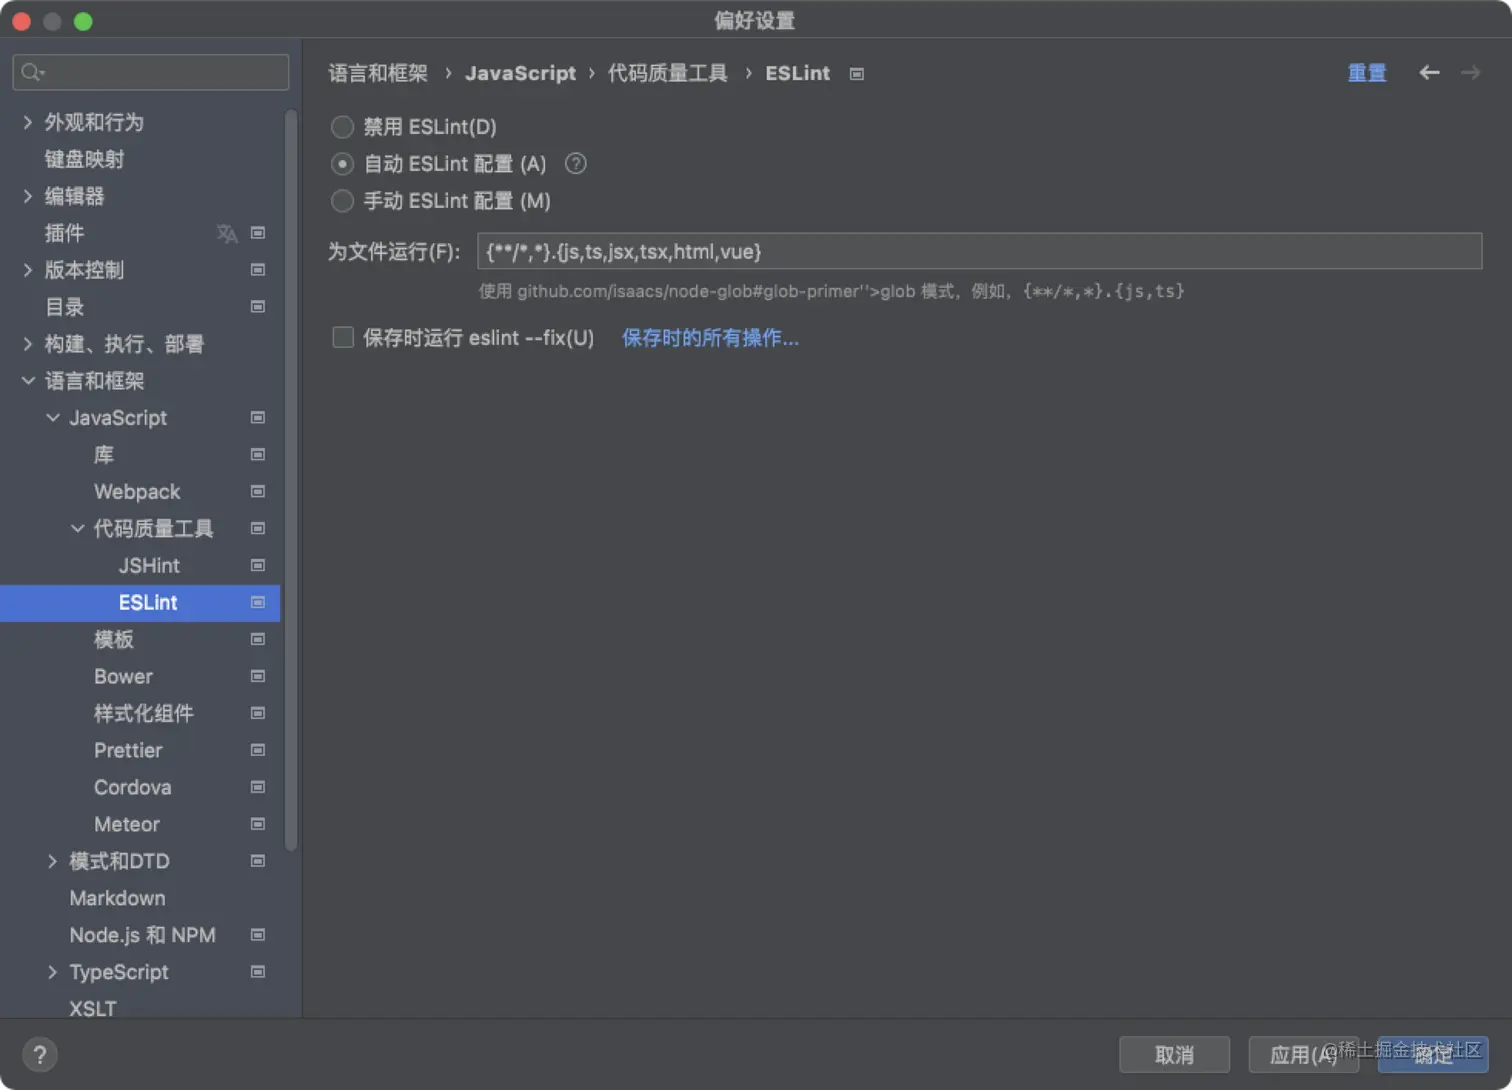Click the settings indicator icon beside ESLint breadcrumb
Screen dimensions: 1512x1090
click(856, 73)
